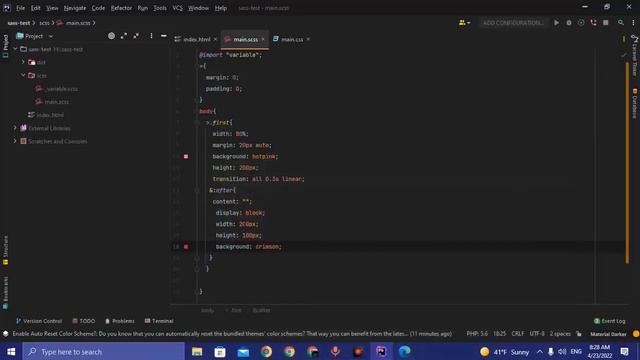Image resolution: width=640 pixels, height=360 pixels.
Task: Click sass-test breadcrumb in navigation bar
Action: [x=19, y=23]
